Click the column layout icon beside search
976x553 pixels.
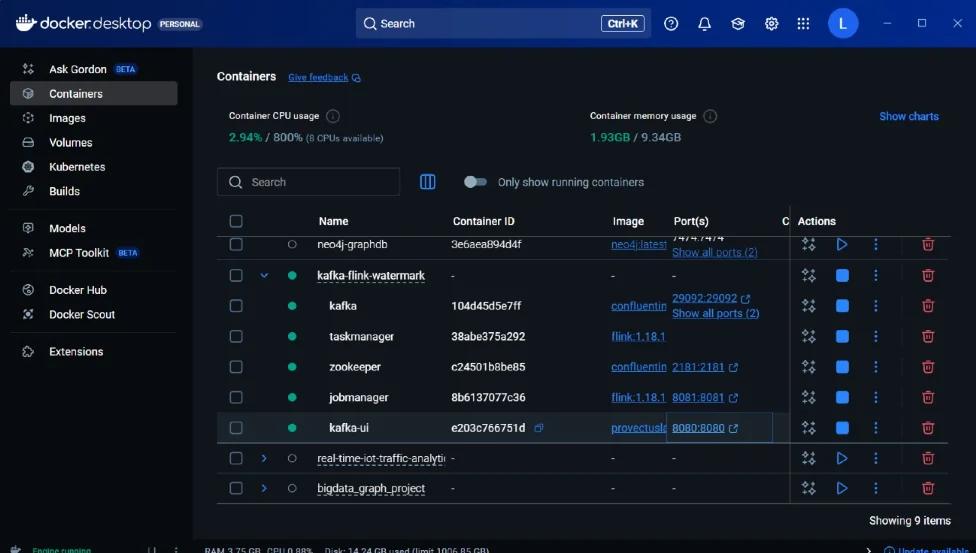[x=428, y=182]
